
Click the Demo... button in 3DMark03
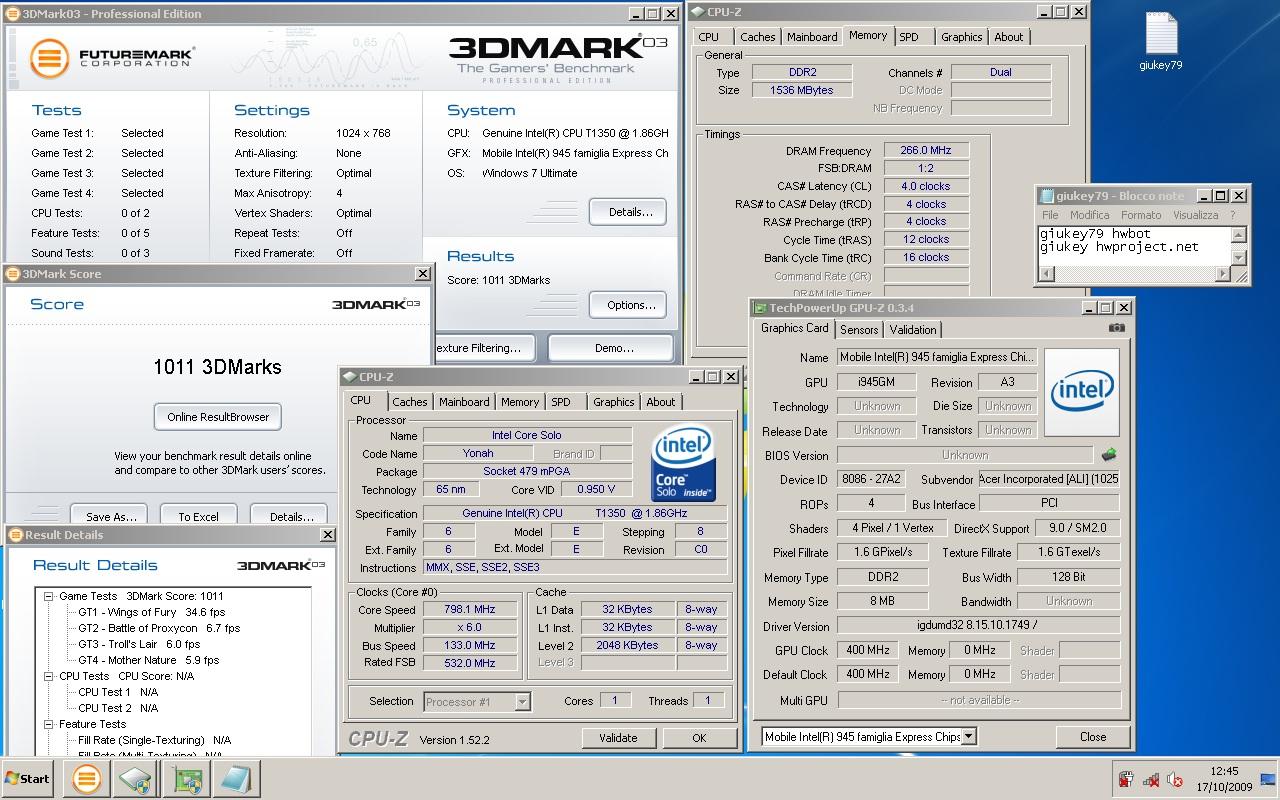pos(613,348)
